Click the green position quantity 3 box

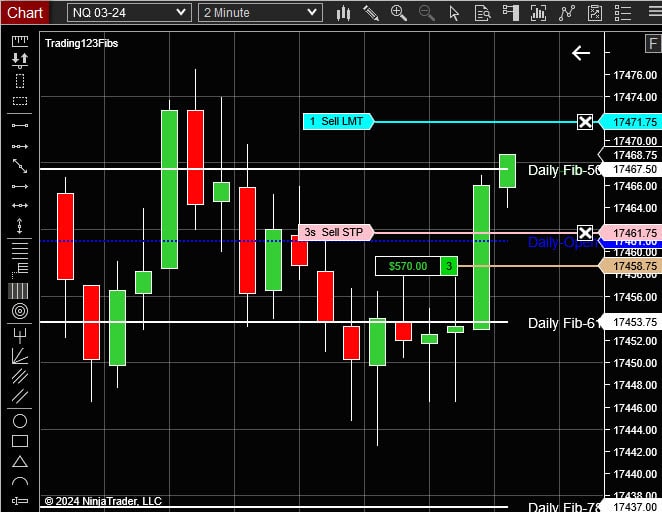click(x=449, y=266)
